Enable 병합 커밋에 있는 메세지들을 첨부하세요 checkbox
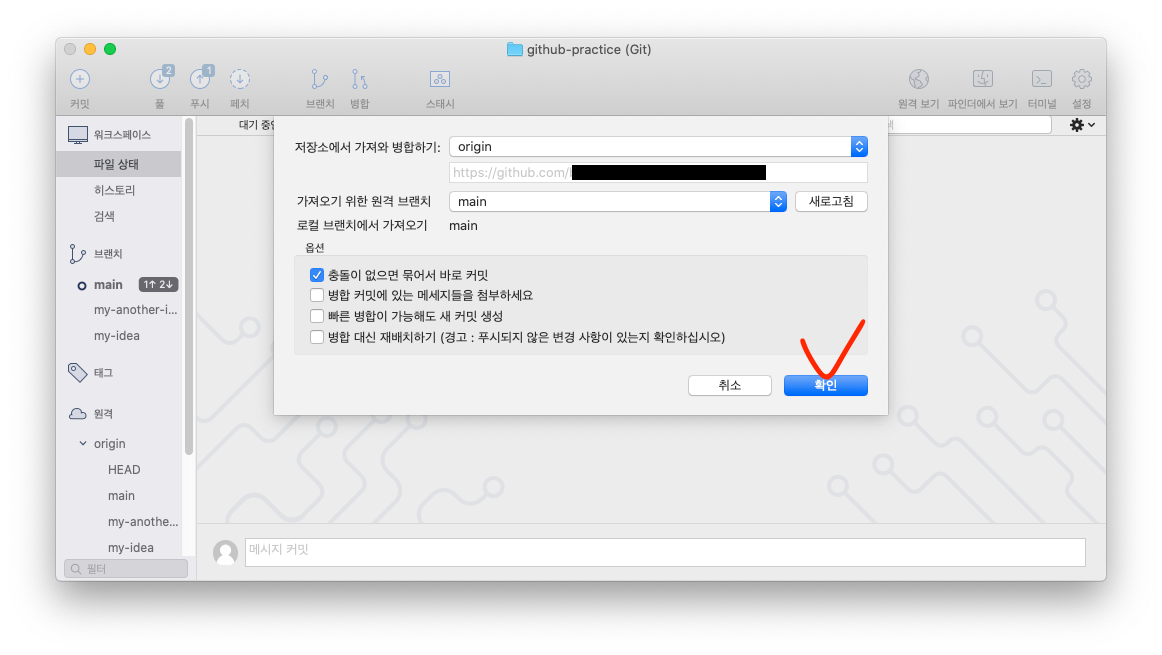The image size is (1162, 655). (317, 295)
